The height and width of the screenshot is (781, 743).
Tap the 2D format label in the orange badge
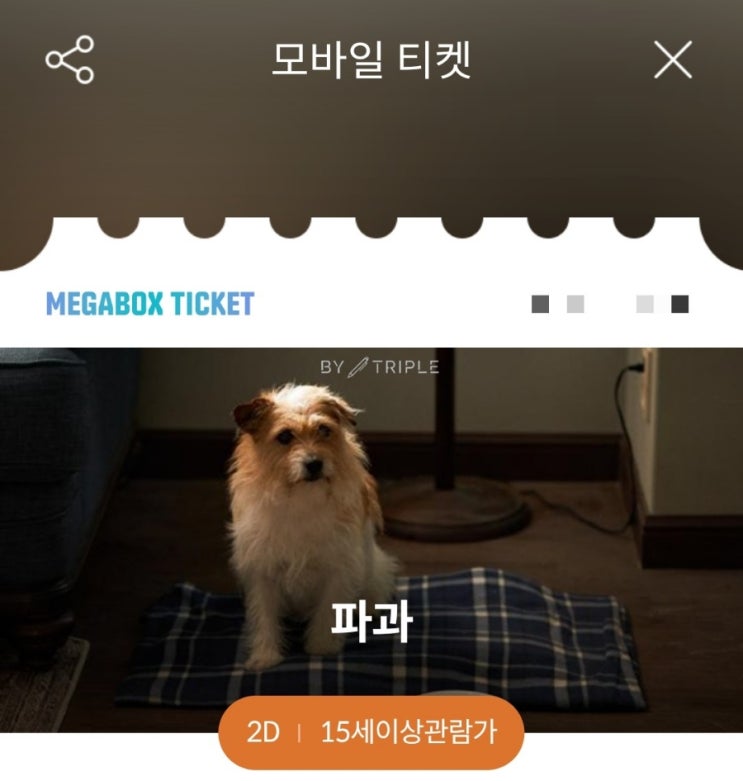click(x=263, y=732)
